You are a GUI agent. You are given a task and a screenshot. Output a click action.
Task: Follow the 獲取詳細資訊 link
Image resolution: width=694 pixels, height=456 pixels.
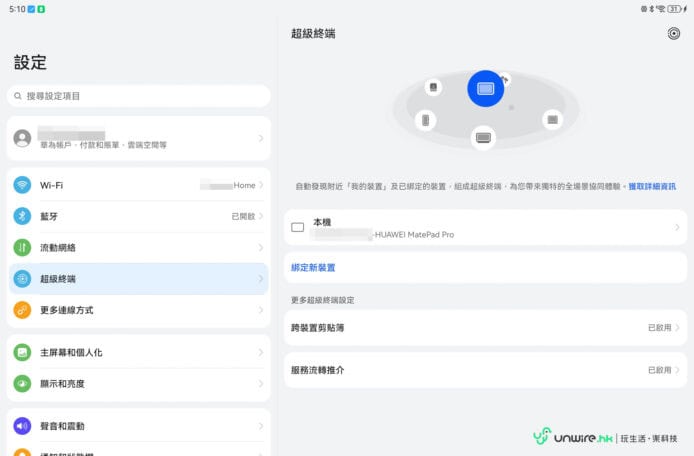point(652,187)
